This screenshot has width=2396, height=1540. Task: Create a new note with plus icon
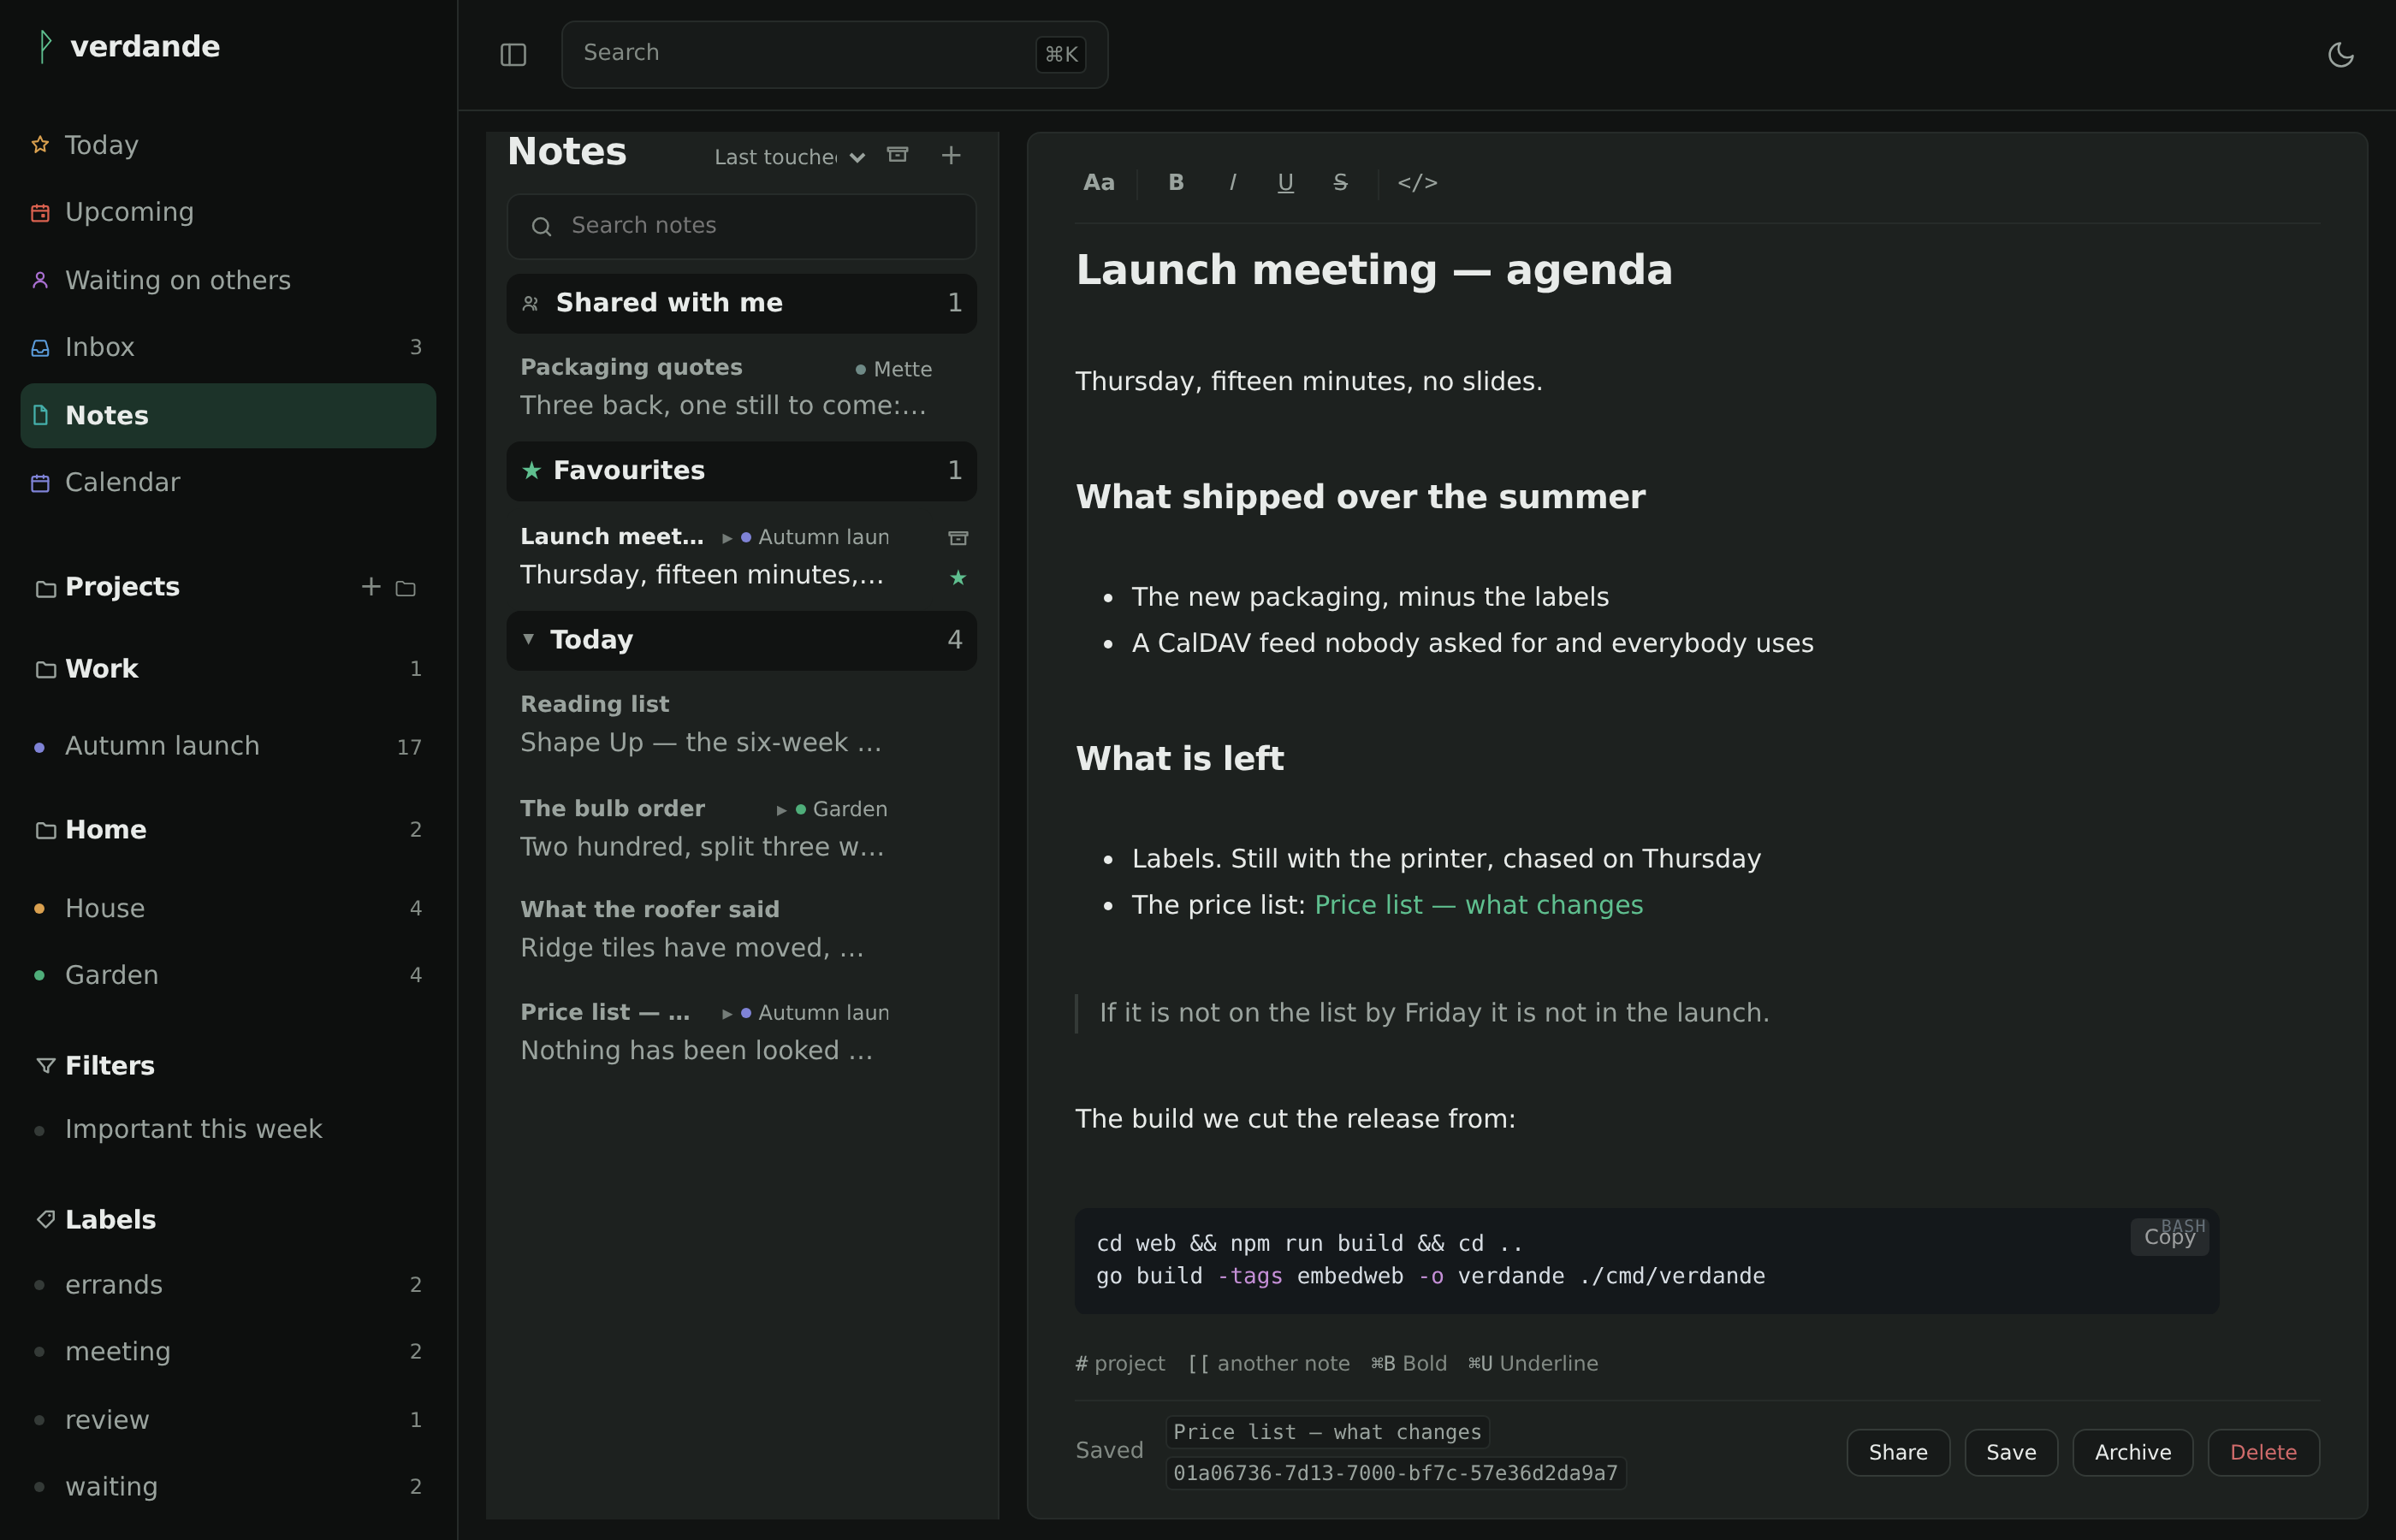pos(951,154)
